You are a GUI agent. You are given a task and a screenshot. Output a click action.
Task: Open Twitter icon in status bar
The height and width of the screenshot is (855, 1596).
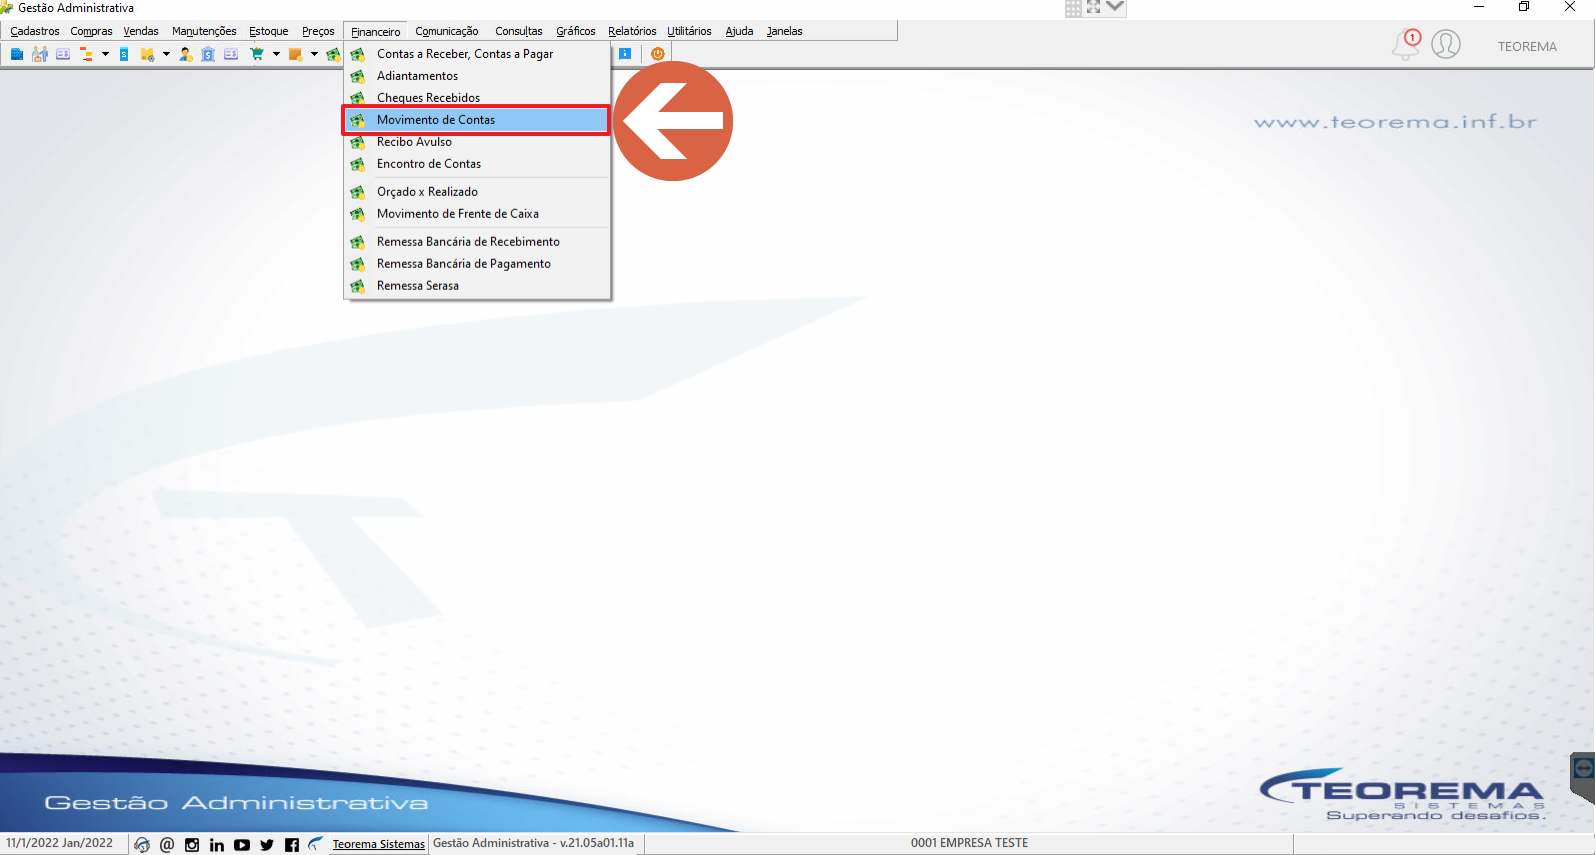coord(267,845)
